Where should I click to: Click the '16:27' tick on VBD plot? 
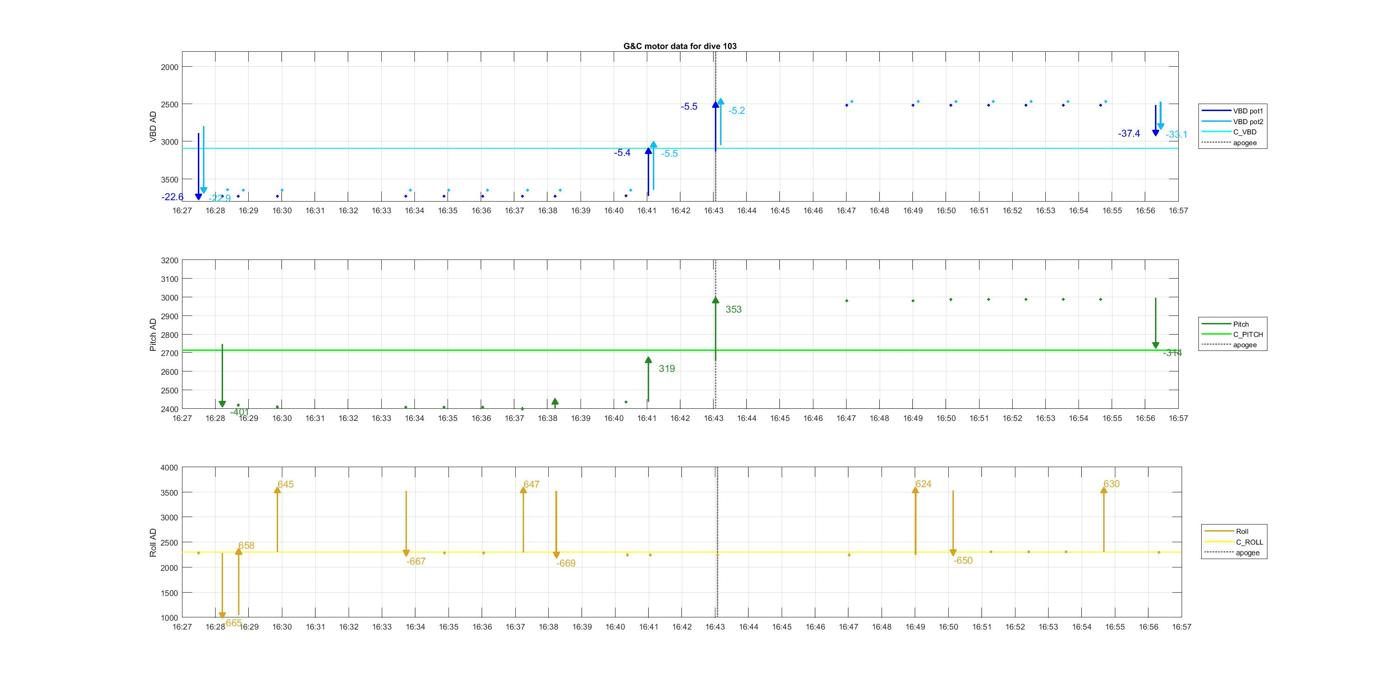[182, 211]
